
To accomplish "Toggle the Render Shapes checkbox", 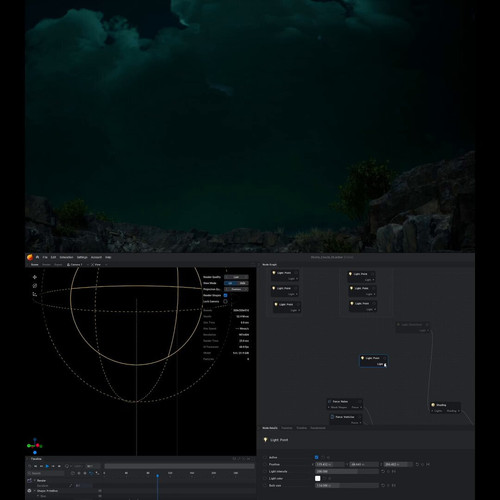I will (x=226, y=295).
